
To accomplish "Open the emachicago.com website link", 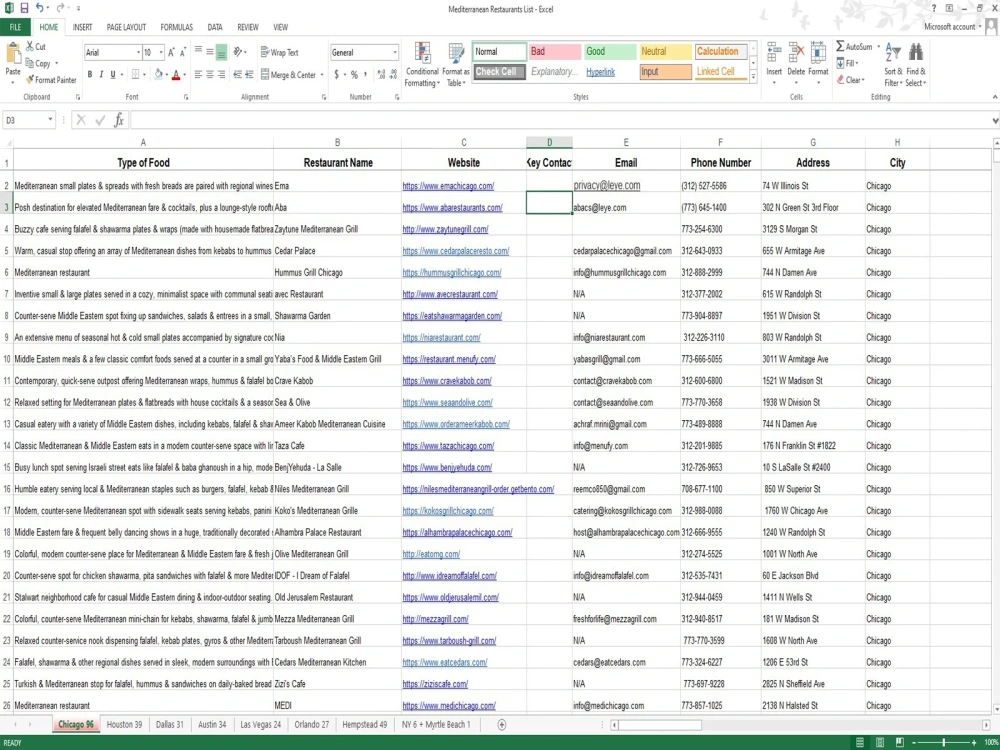I will (x=448, y=186).
